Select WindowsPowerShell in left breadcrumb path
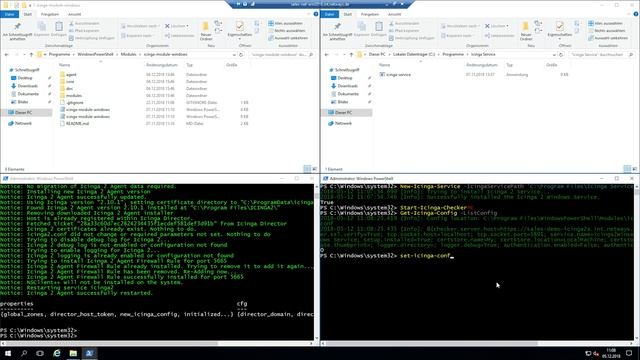 [x=95, y=54]
